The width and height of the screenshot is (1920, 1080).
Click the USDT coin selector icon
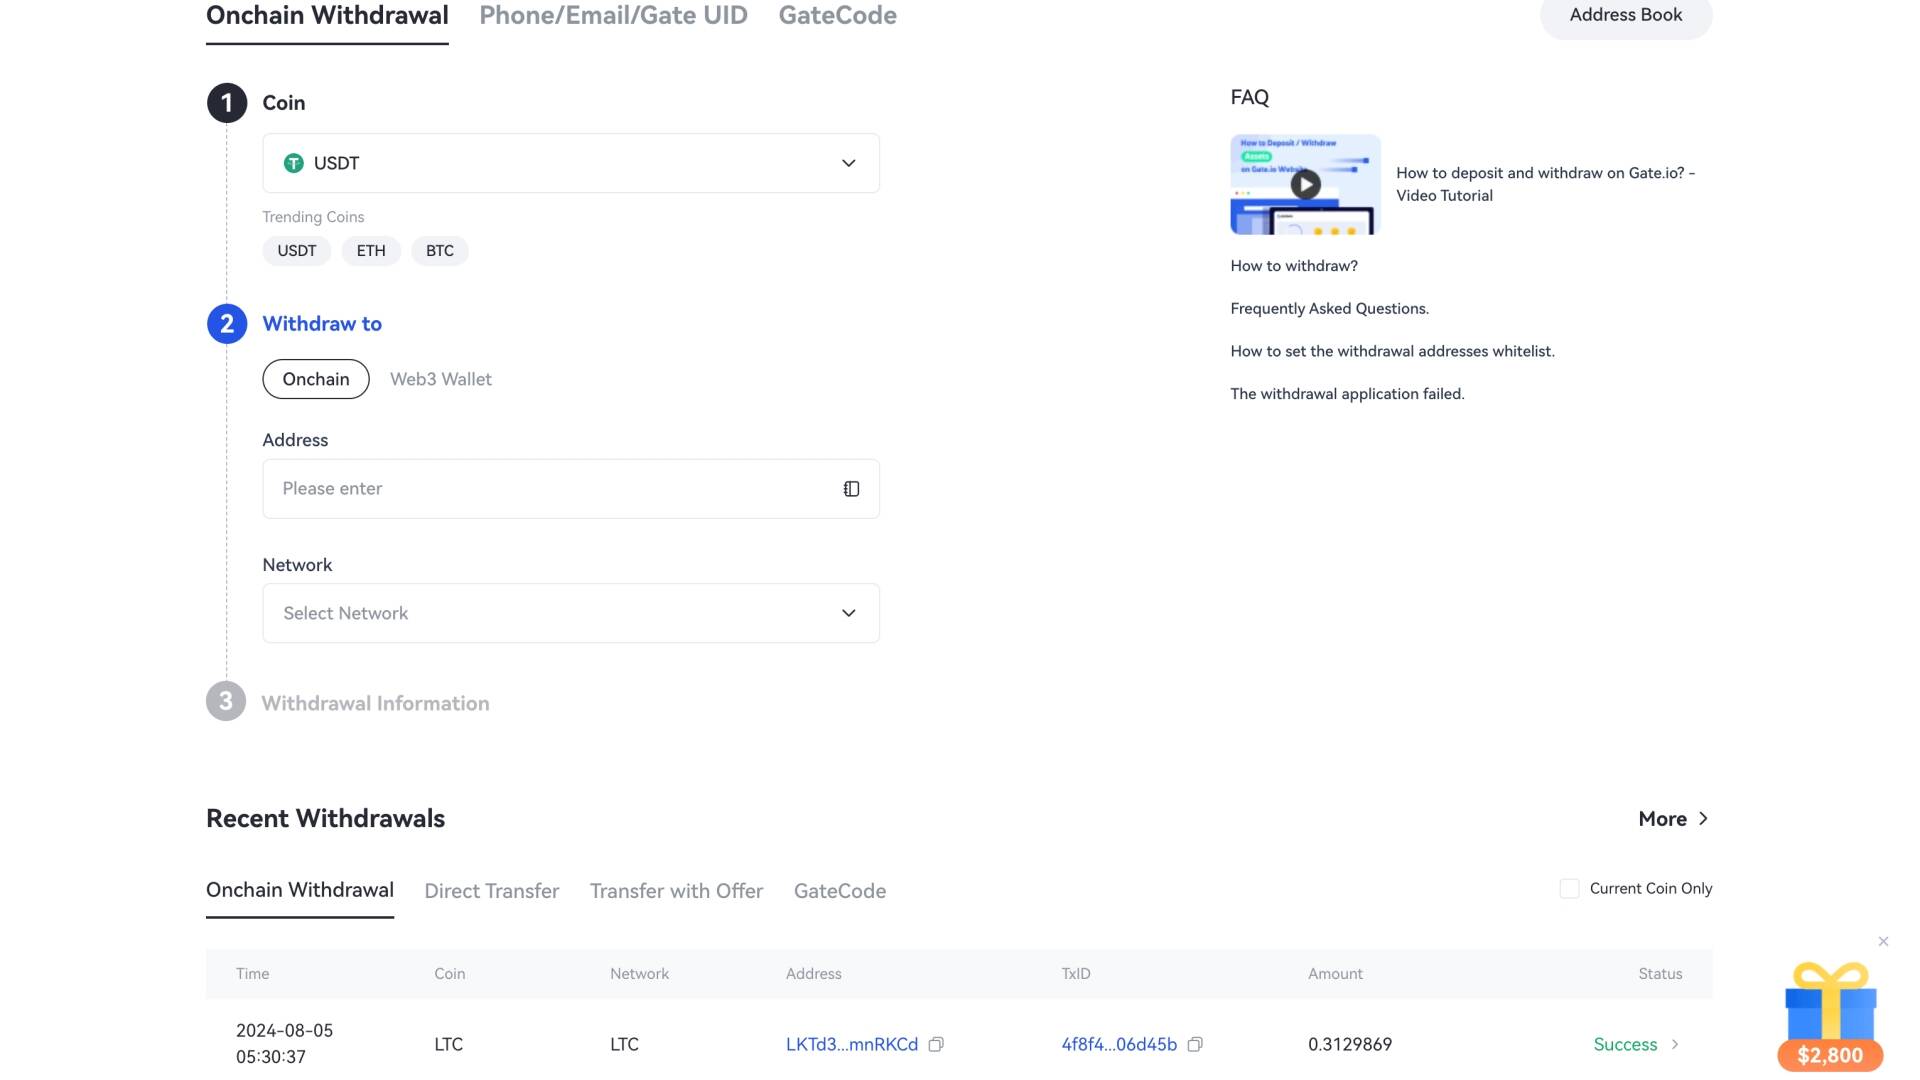point(294,162)
